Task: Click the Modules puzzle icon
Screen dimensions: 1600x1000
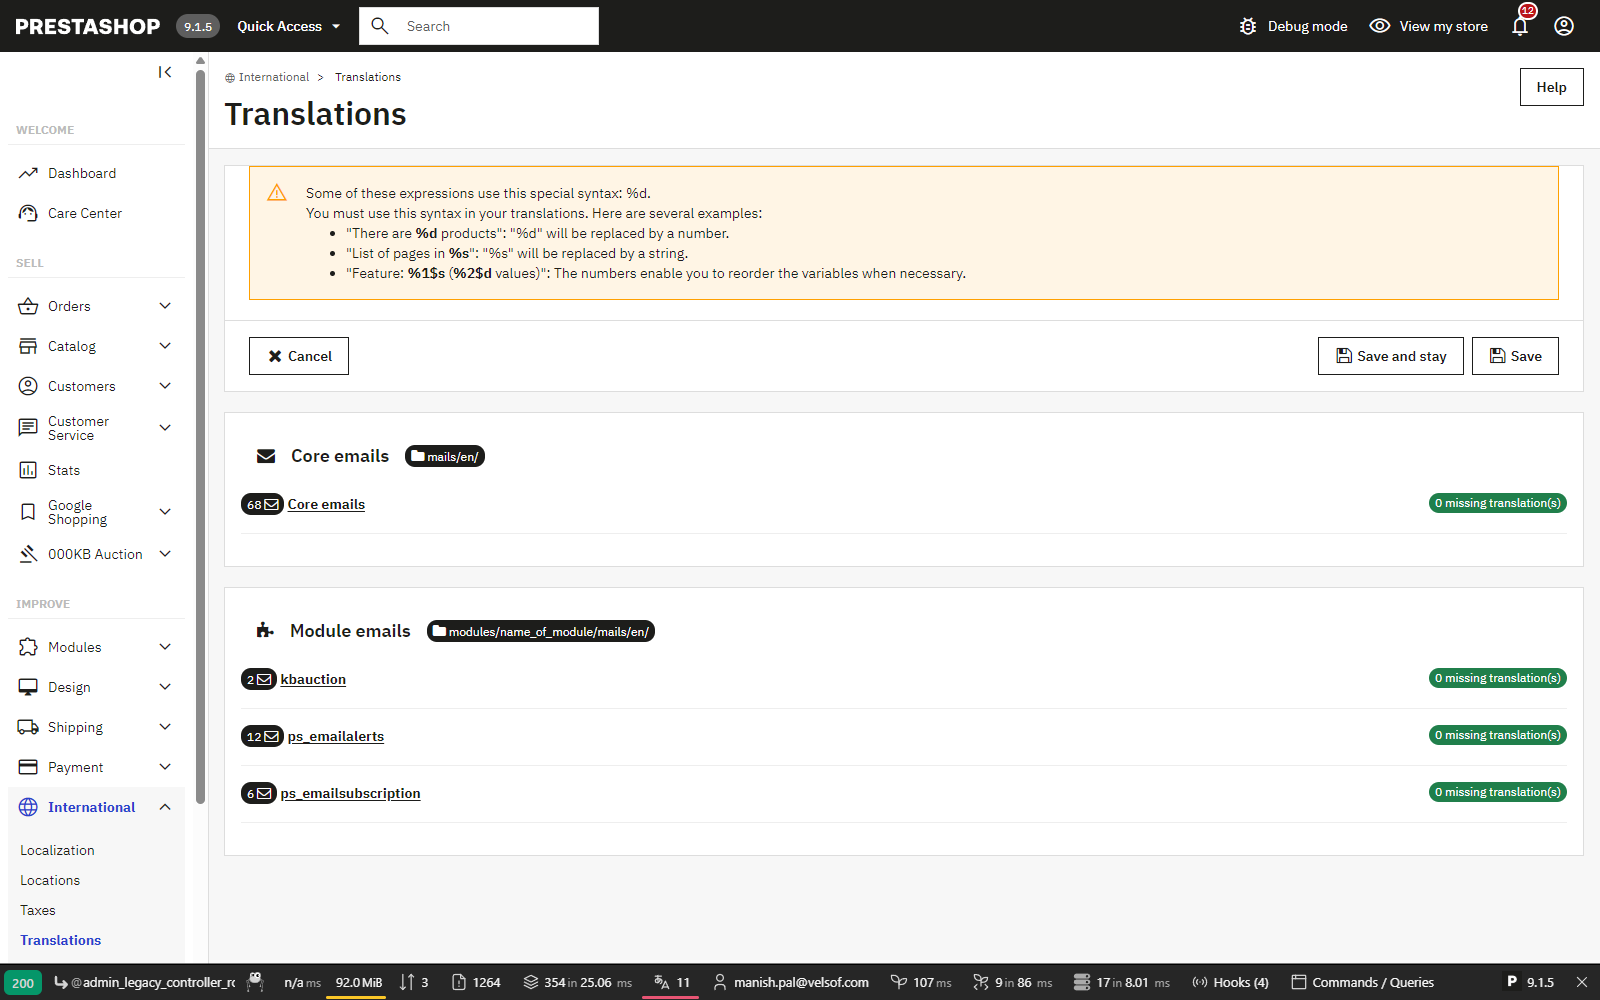Action: point(28,647)
